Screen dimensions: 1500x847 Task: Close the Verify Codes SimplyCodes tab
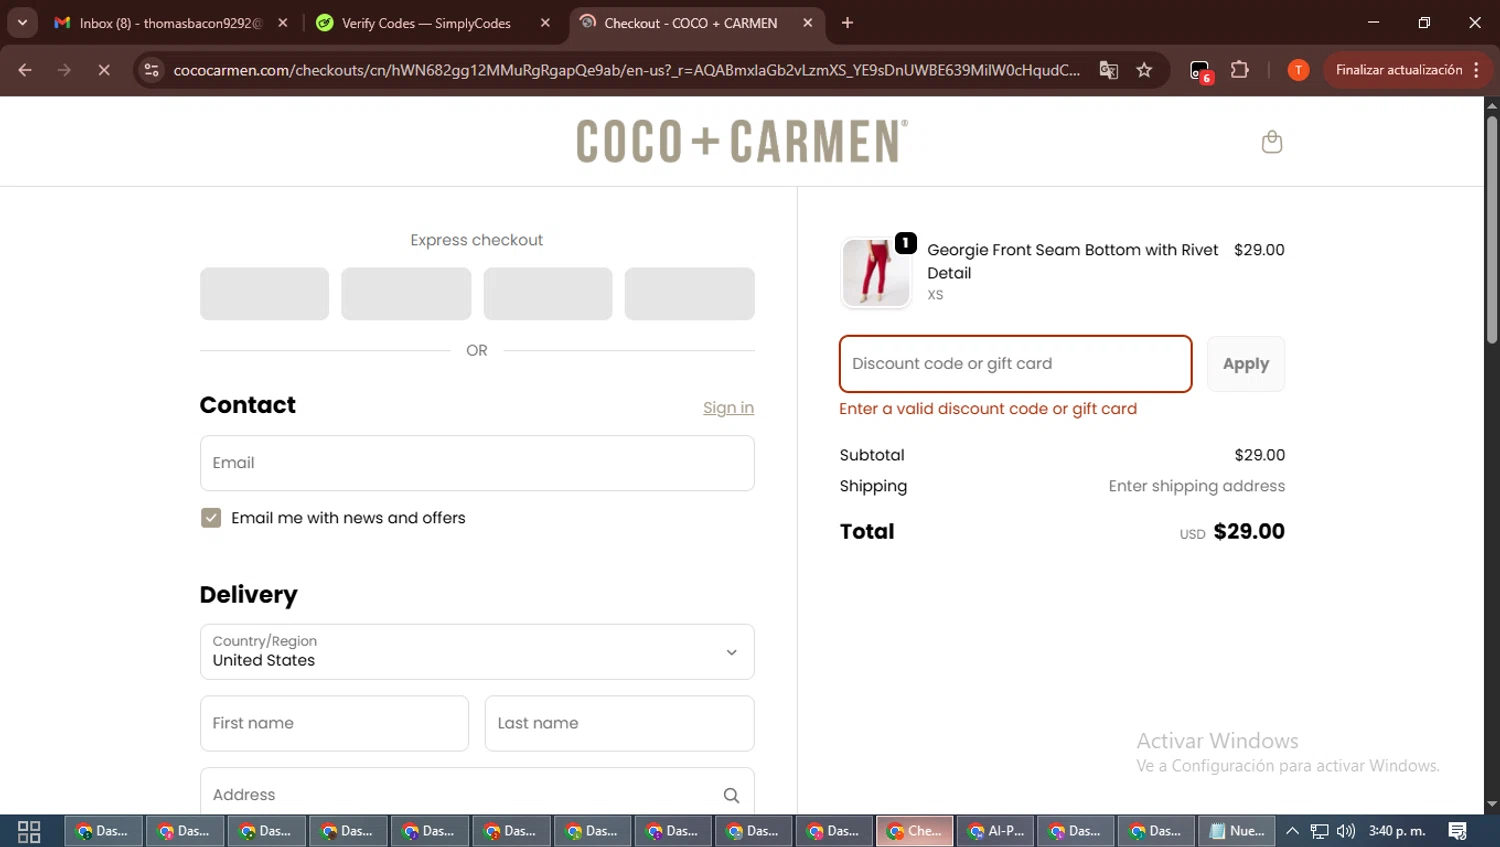545,23
